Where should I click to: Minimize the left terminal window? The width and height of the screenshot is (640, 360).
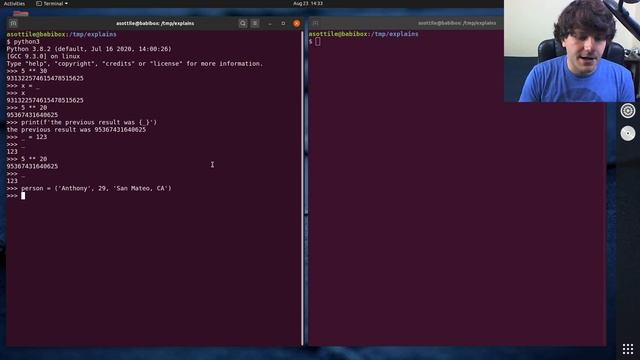coord(270,23)
